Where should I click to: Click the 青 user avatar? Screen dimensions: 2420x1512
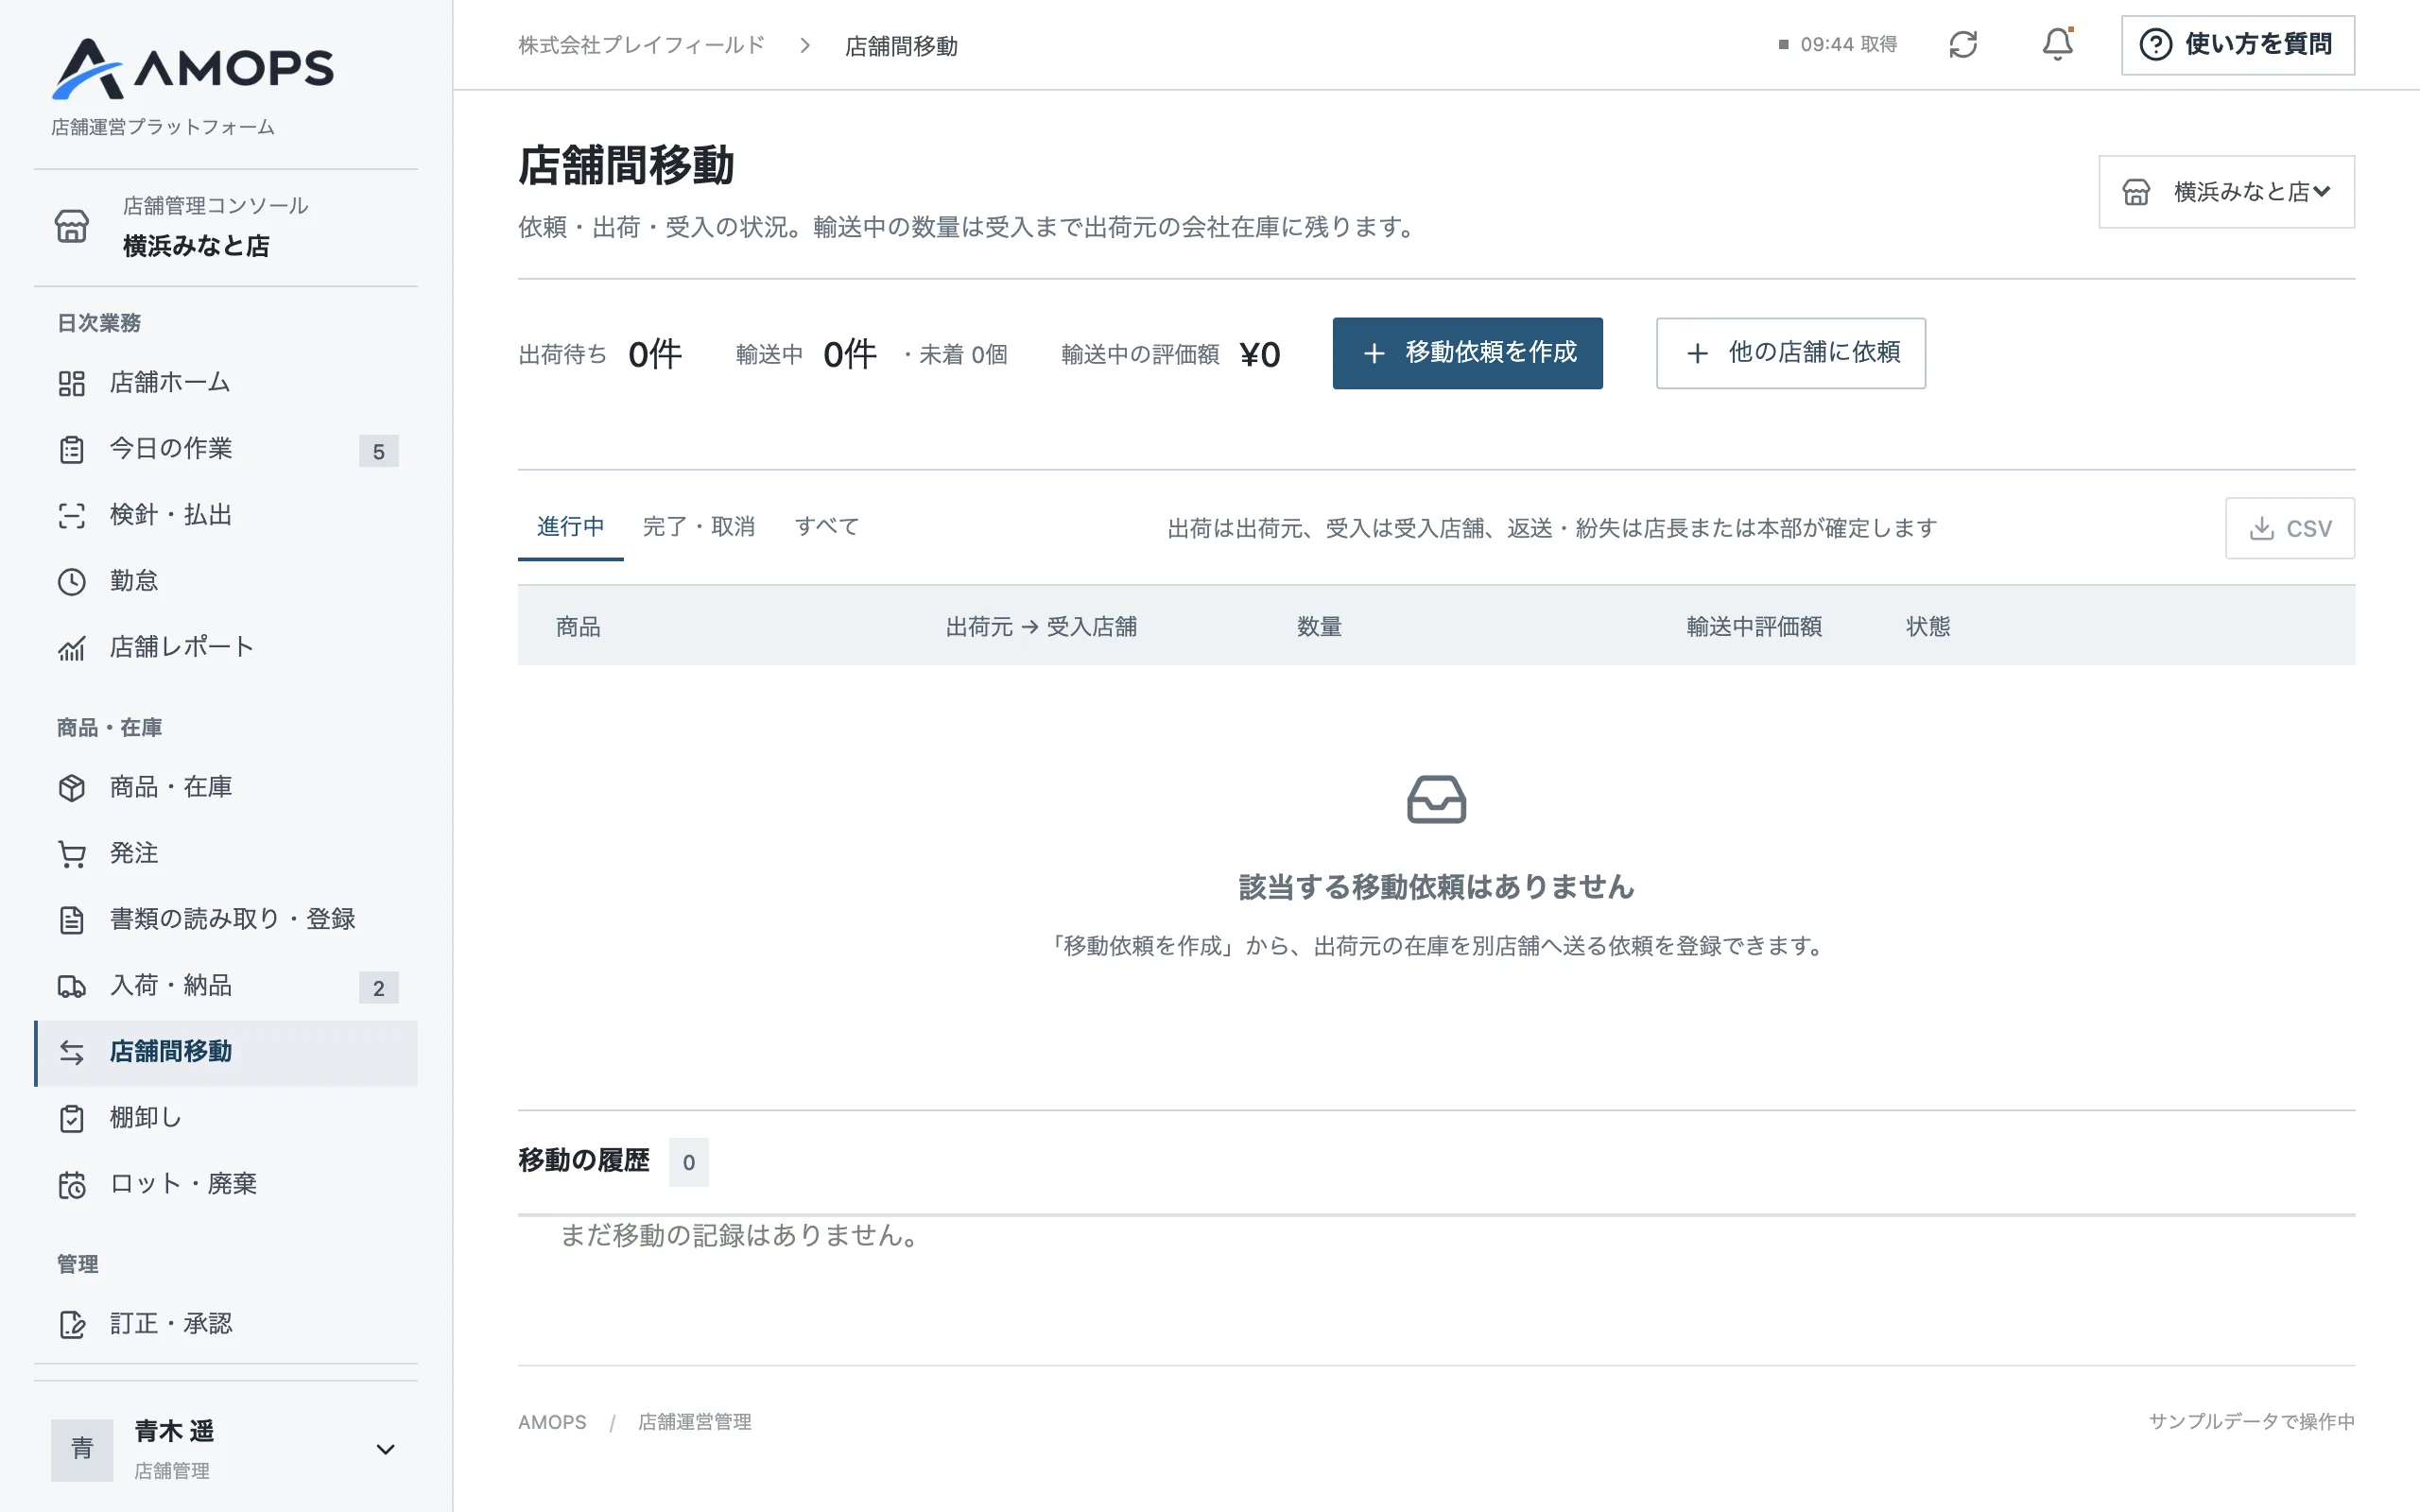coord(82,1449)
